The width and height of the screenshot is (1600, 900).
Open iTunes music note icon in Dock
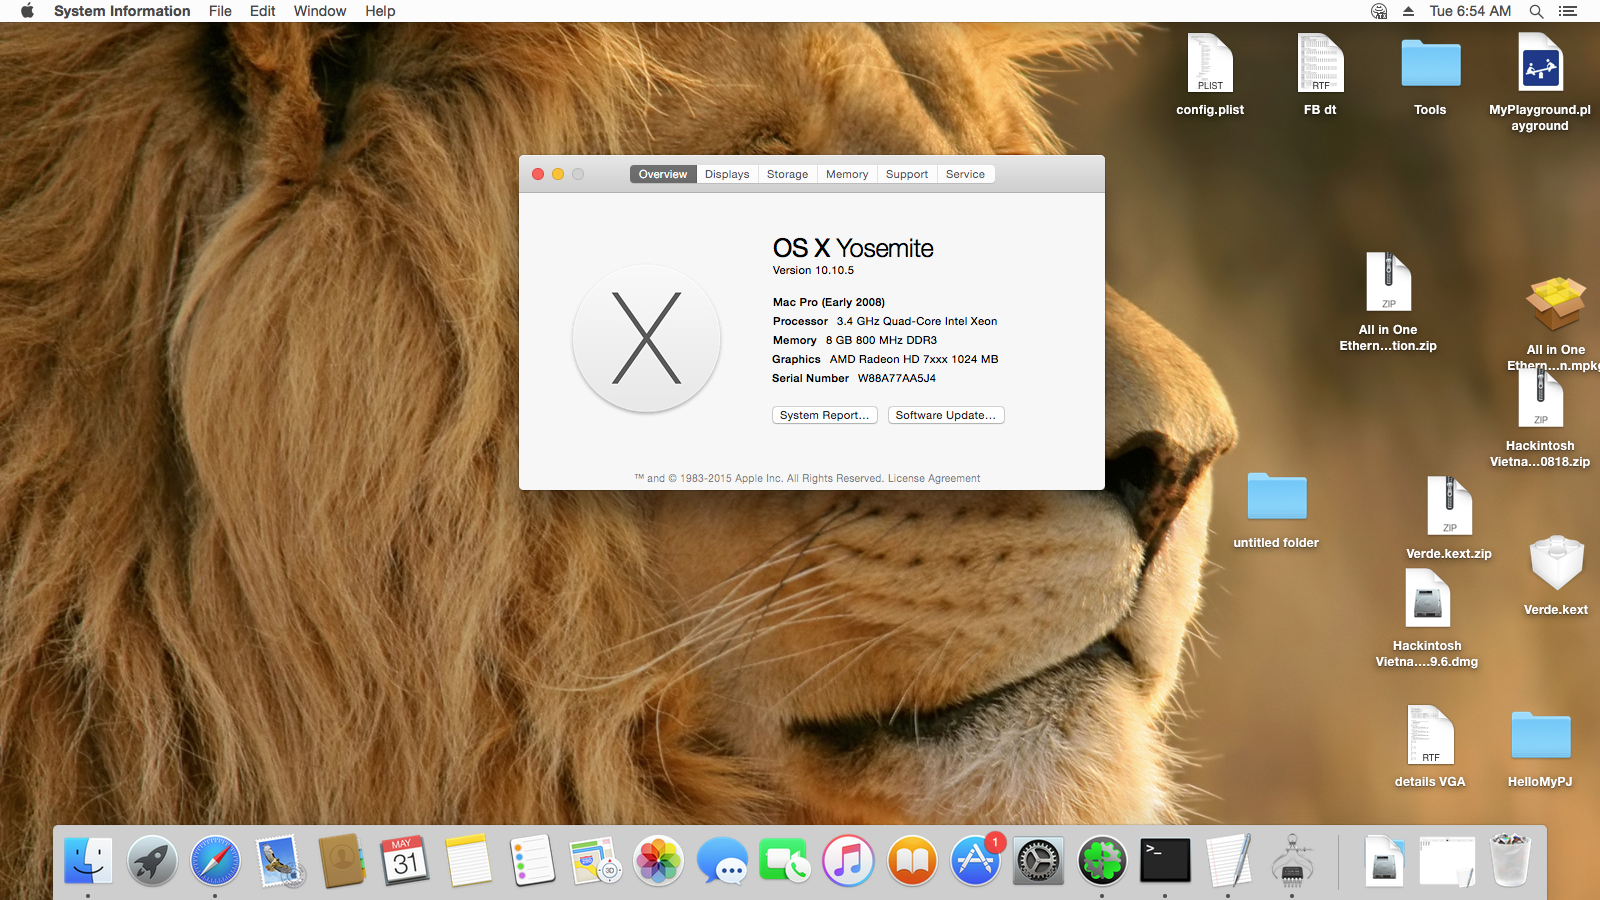(x=849, y=860)
